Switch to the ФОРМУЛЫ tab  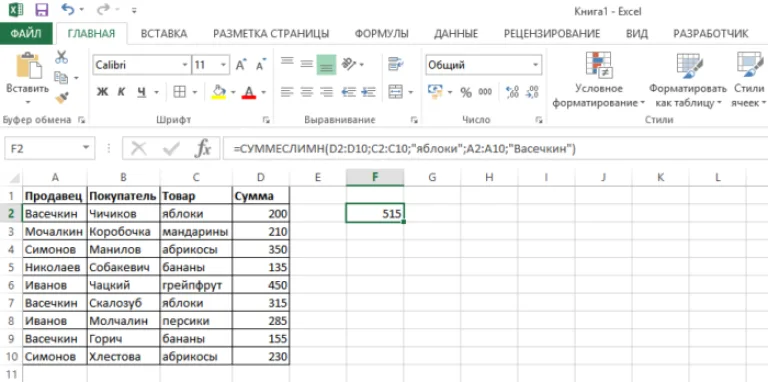coord(382,33)
